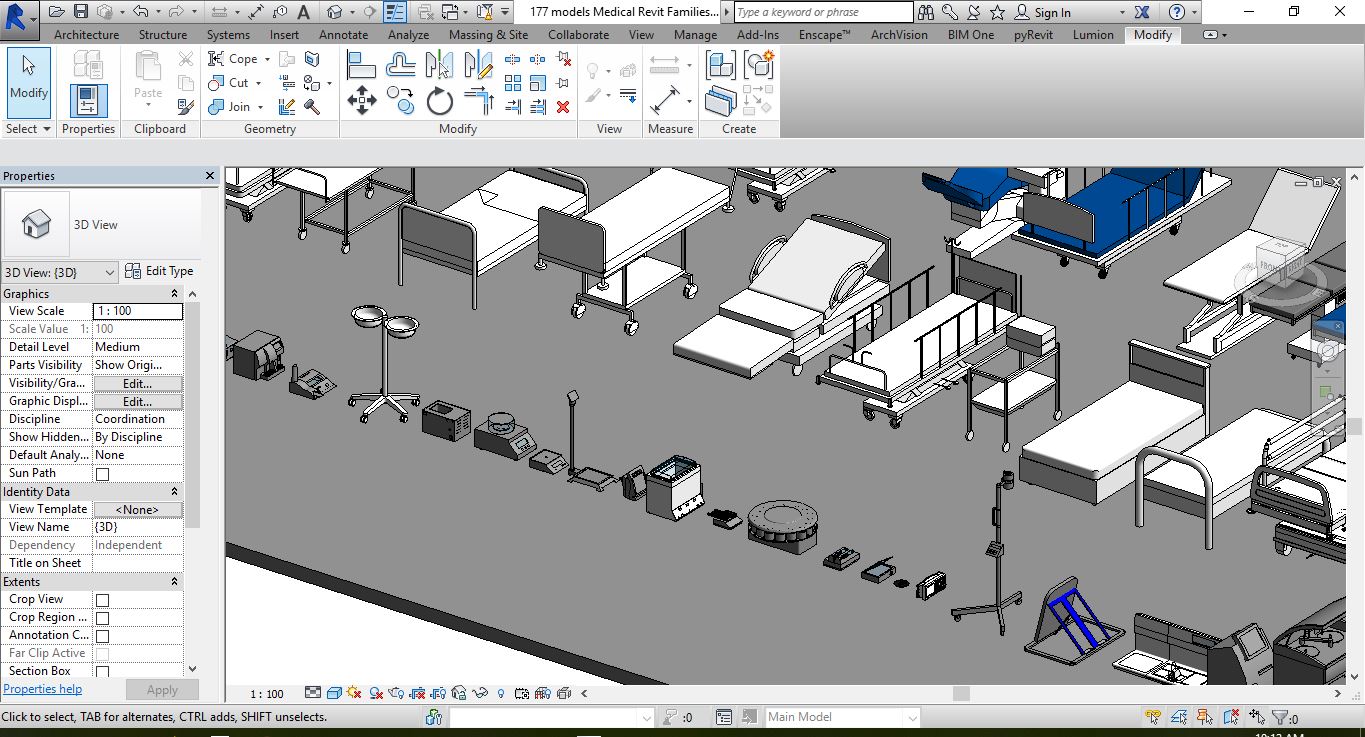Select the Array tool
1365x737 pixels.
(513, 83)
